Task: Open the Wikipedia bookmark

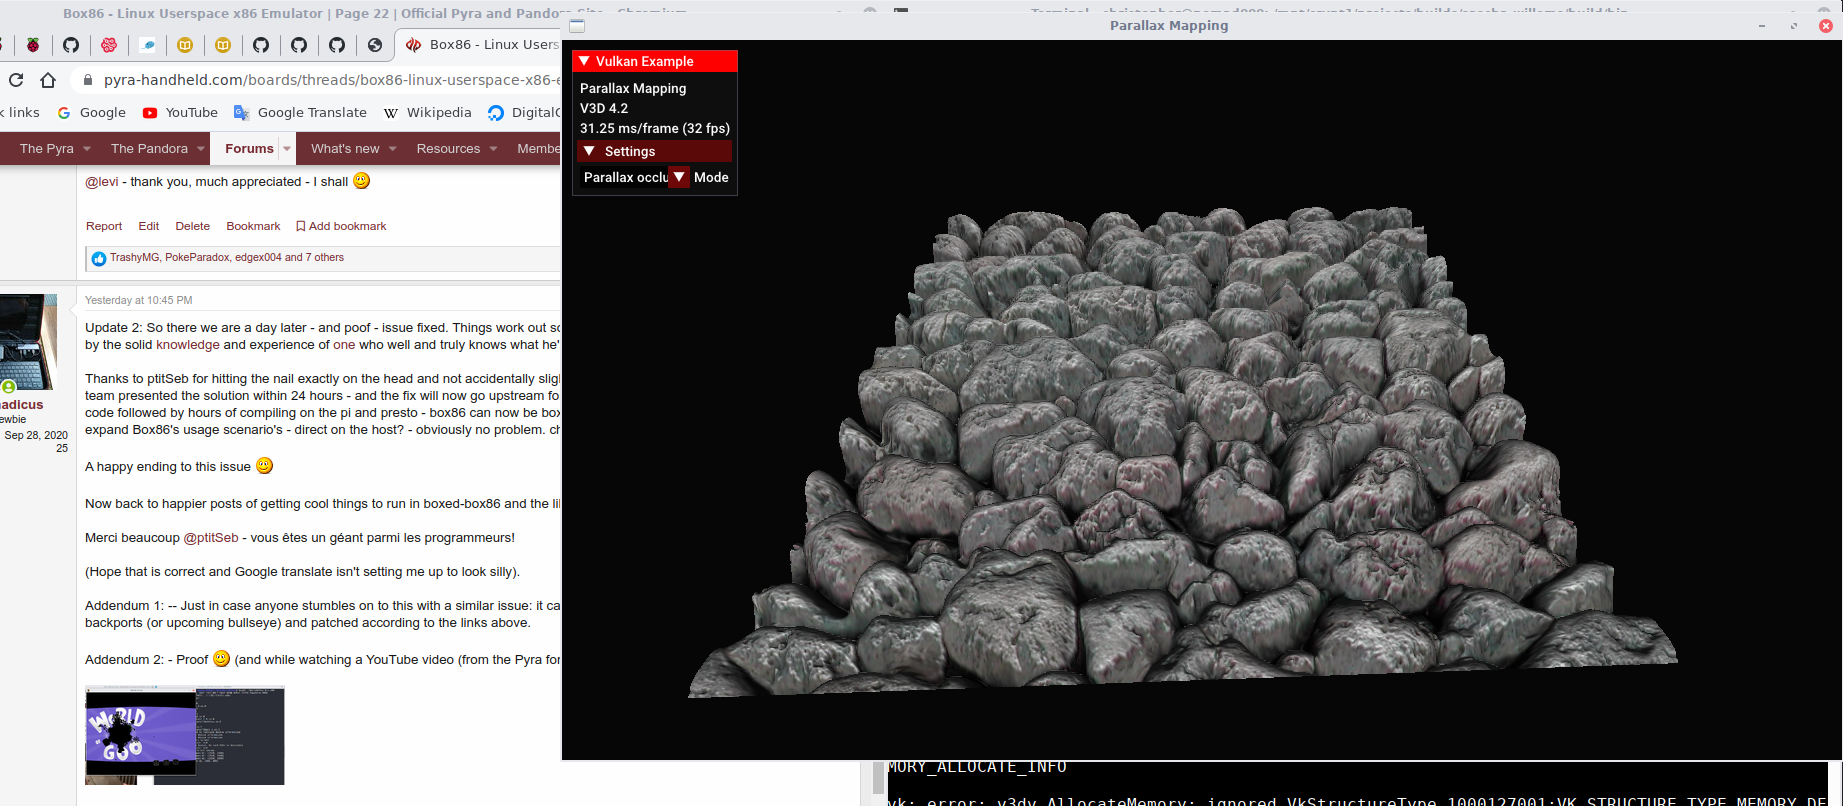Action: (428, 113)
